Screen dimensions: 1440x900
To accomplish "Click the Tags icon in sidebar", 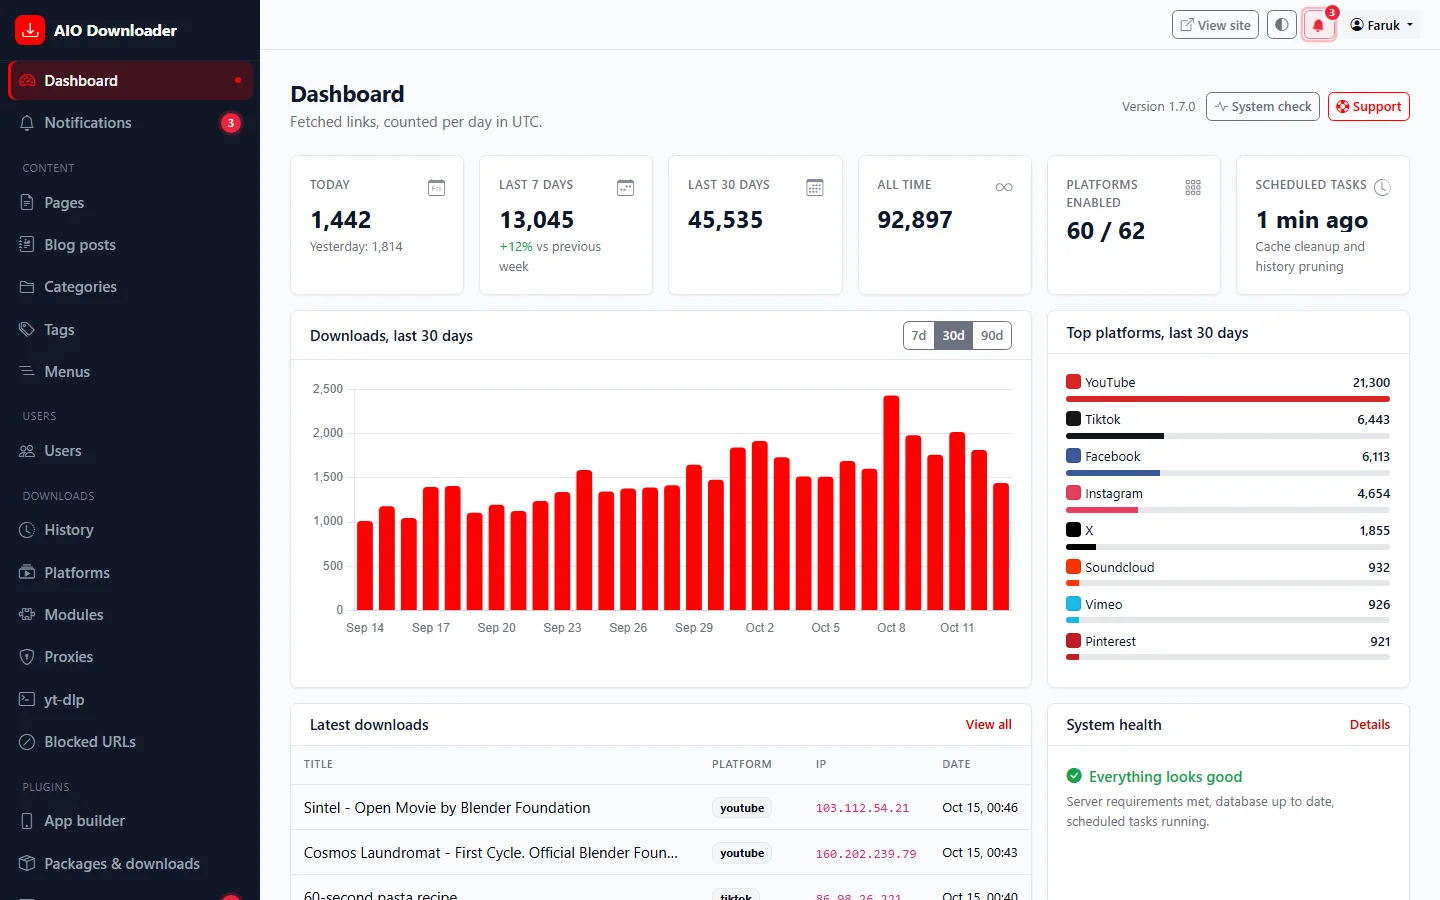I will (x=27, y=329).
